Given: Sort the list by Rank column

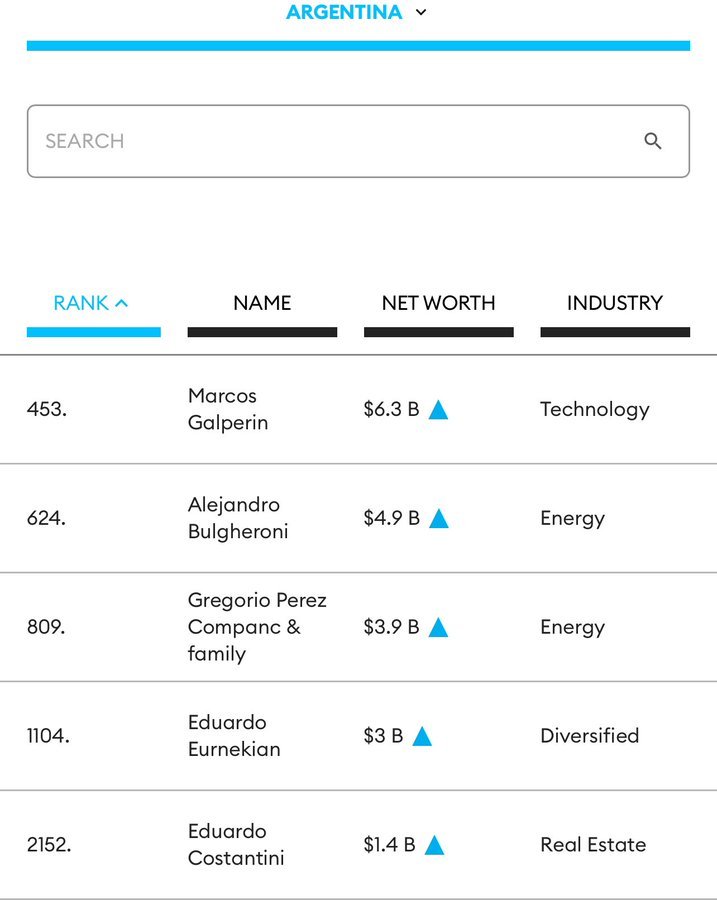Looking at the screenshot, I should 81,303.
